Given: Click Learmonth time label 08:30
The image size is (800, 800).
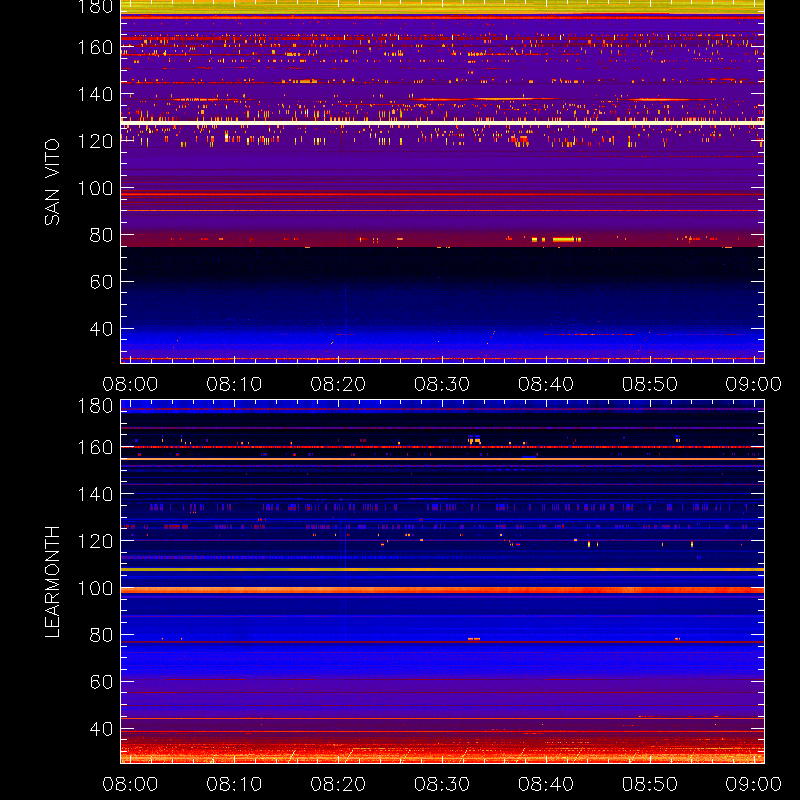Looking at the screenshot, I should click(442, 784).
